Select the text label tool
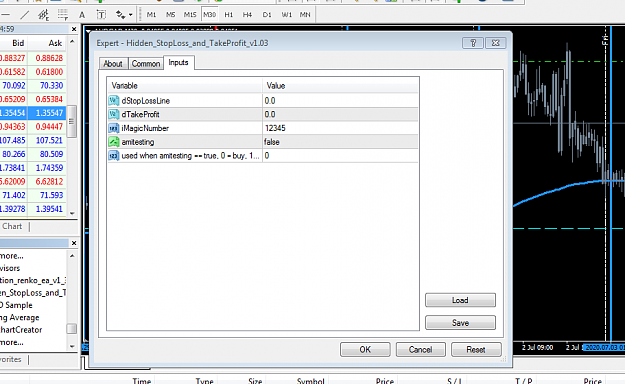Viewport: 625px width, 384px height. 82,15
